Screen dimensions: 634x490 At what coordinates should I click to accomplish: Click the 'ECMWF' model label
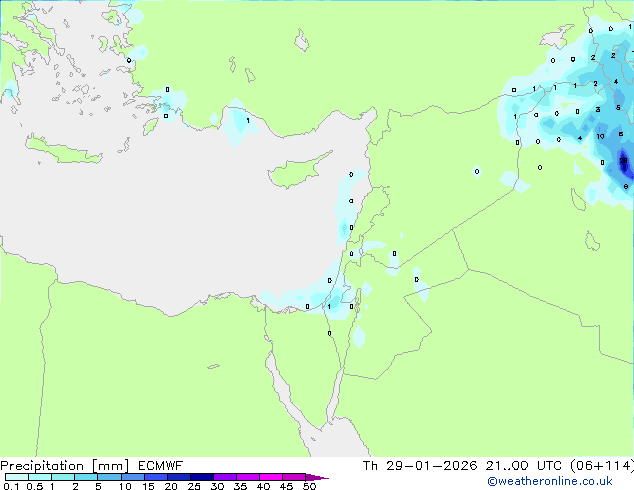click(x=161, y=466)
